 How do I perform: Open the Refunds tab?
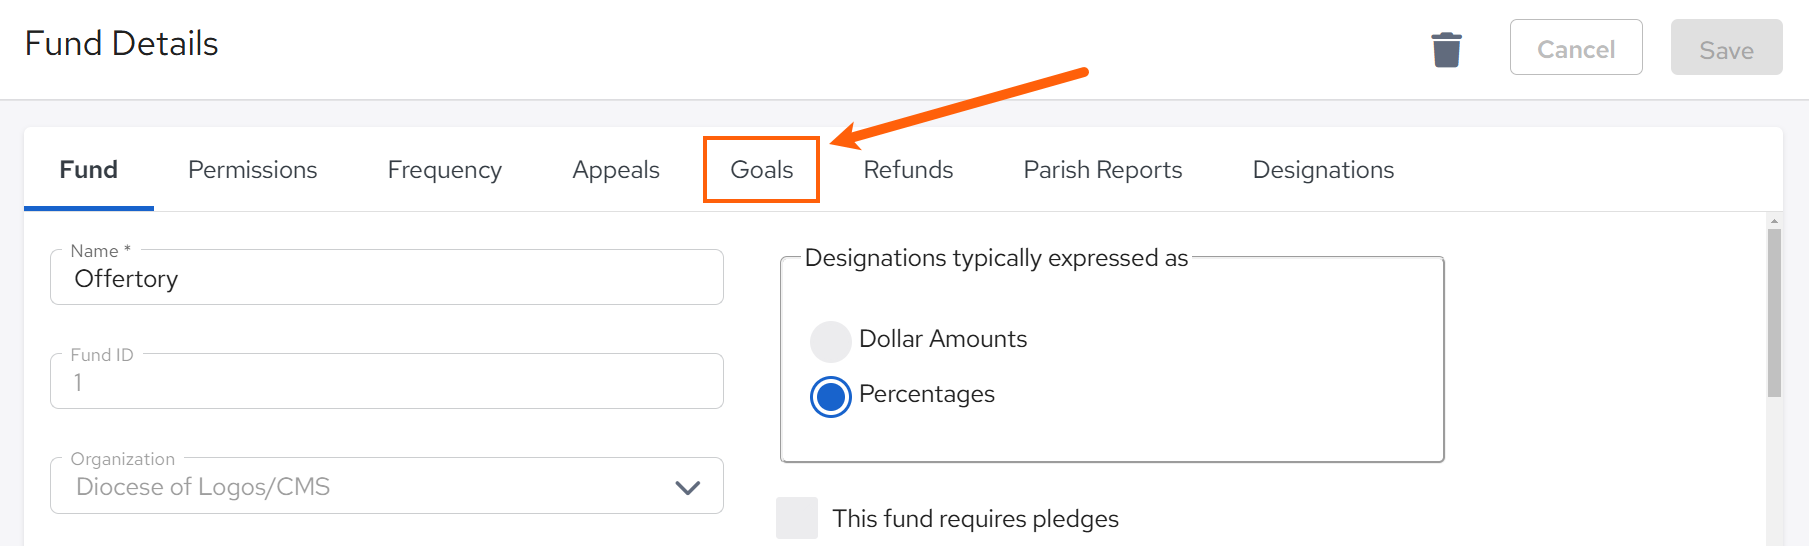pos(908,170)
